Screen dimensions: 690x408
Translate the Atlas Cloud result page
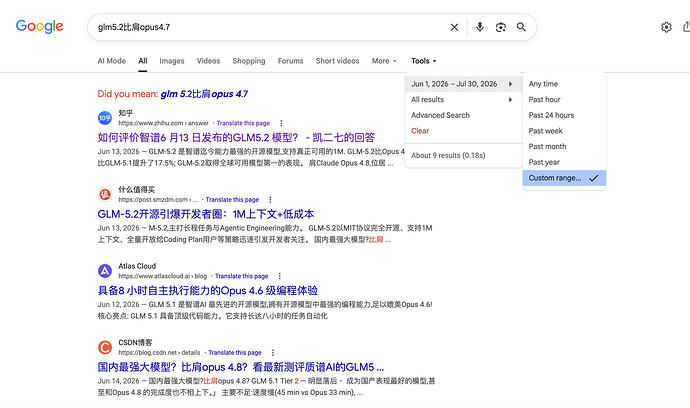241,276
